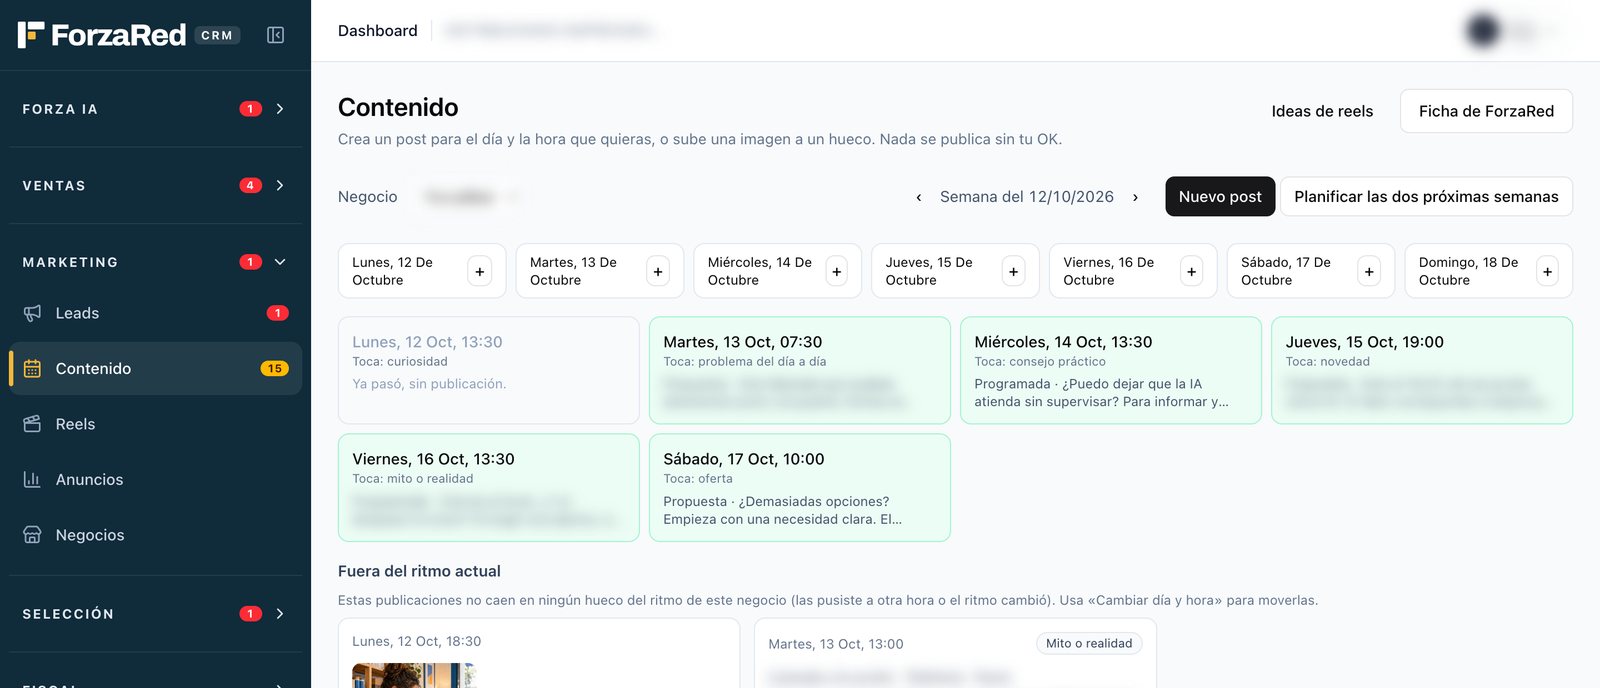Click the red badge on MARKETING
1600x688 pixels.
pyautogui.click(x=250, y=262)
